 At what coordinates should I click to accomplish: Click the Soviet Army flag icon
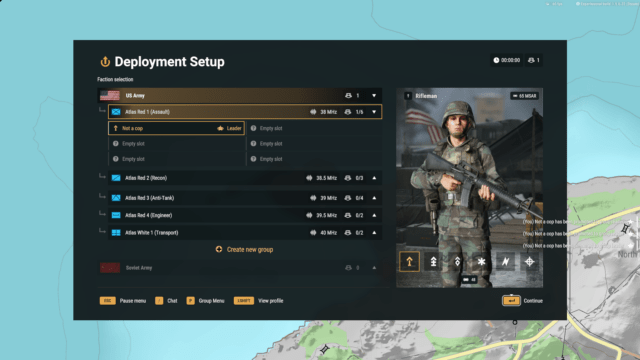point(110,268)
